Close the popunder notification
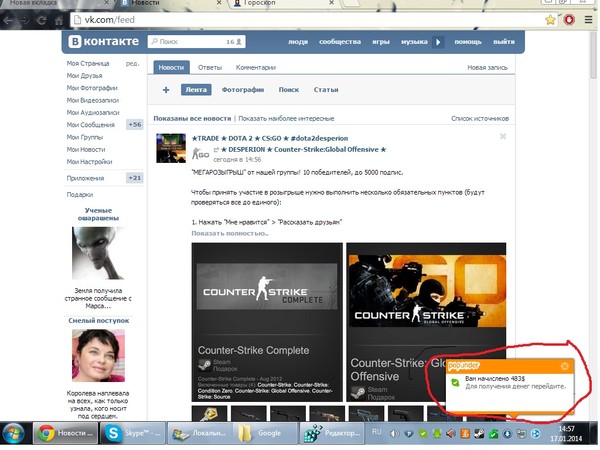The height and width of the screenshot is (450, 600). click(564, 366)
